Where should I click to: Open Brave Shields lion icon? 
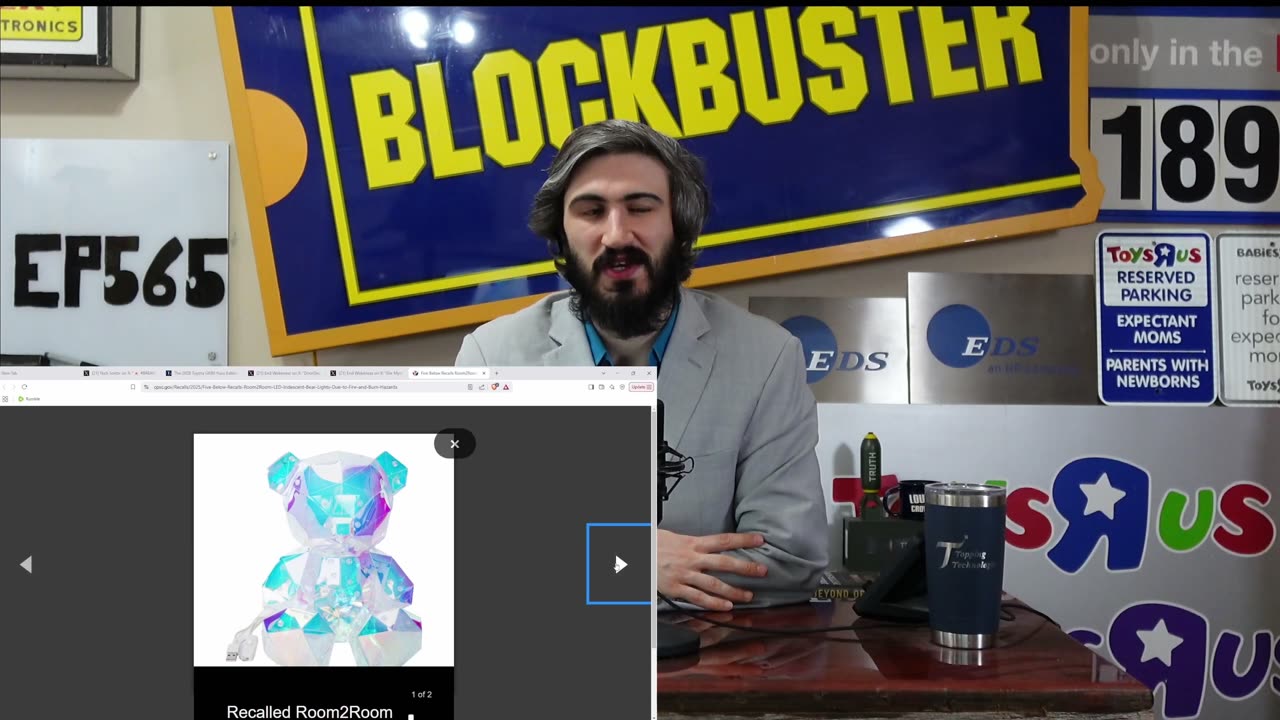pyautogui.click(x=495, y=387)
